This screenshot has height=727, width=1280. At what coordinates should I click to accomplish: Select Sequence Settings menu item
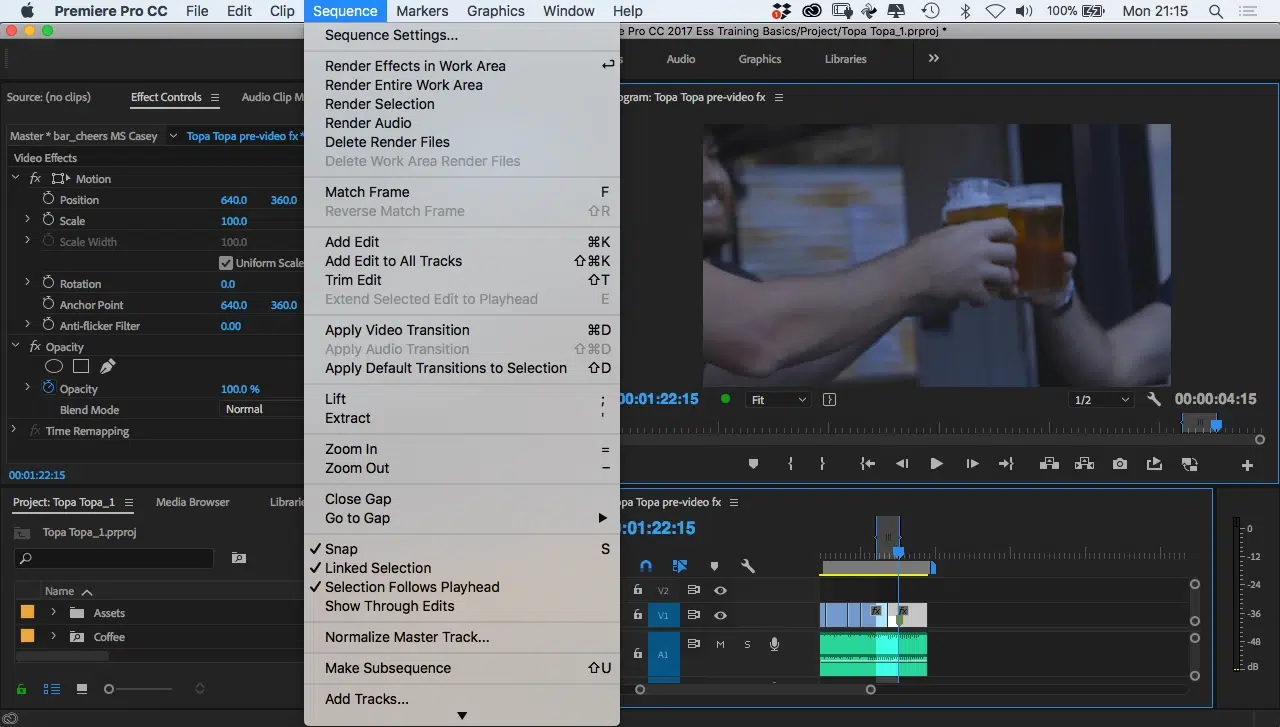pos(391,36)
